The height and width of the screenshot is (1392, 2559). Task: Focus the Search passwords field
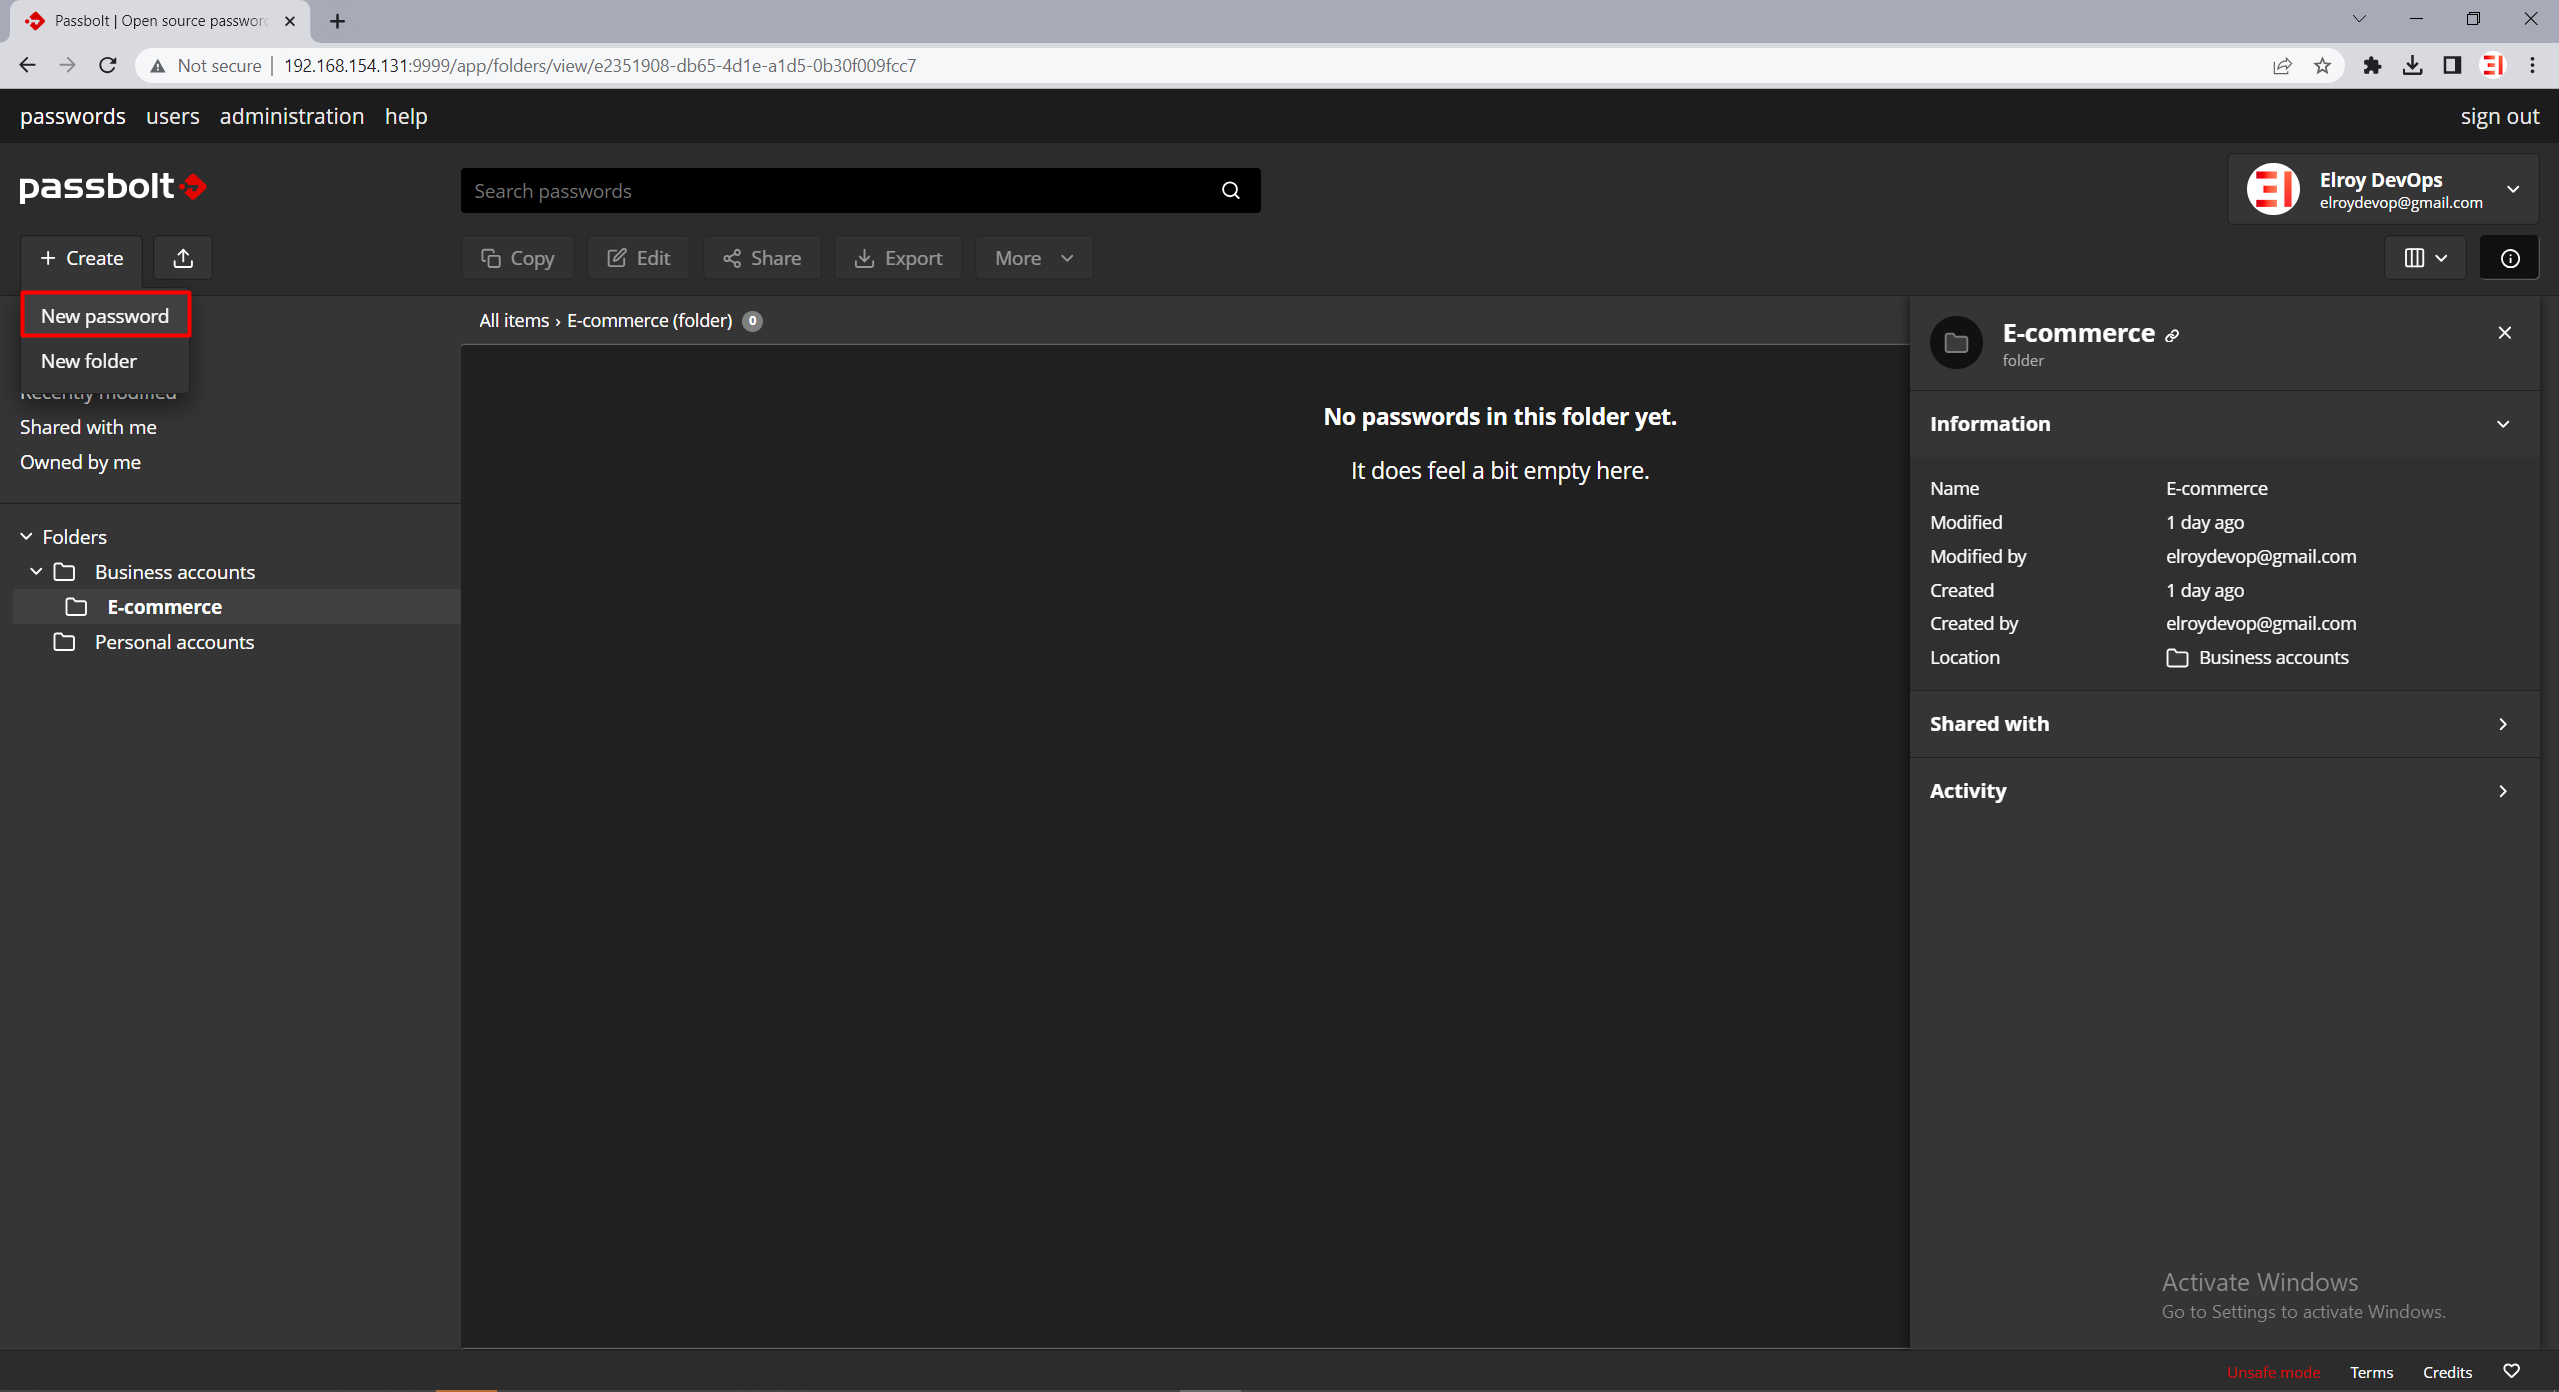point(860,190)
